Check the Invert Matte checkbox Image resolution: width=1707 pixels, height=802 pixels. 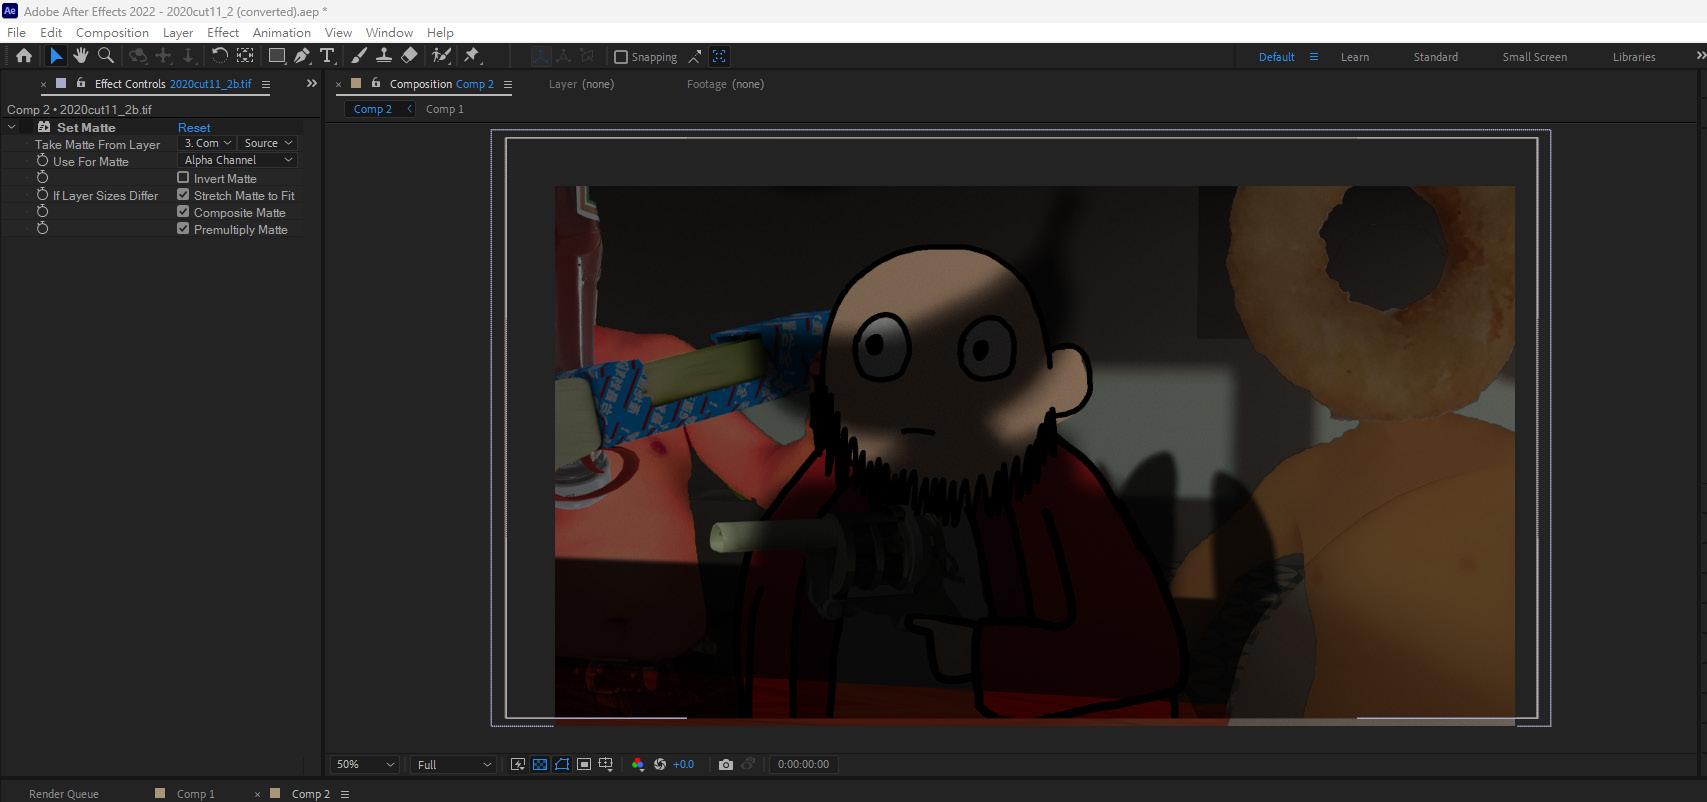[x=183, y=178]
